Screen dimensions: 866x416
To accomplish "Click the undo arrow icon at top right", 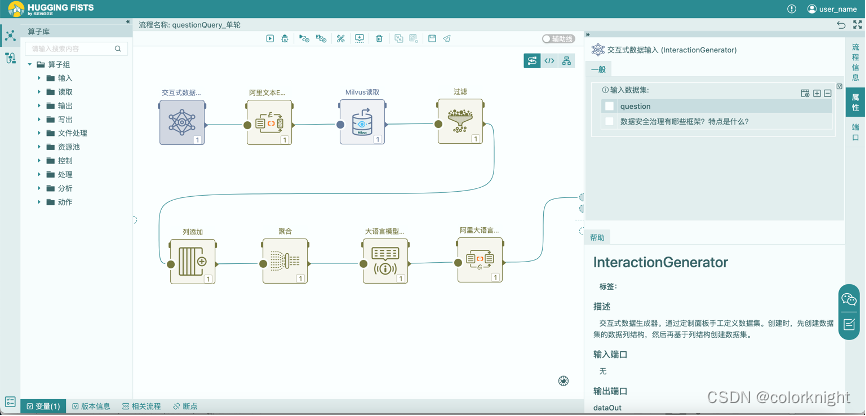I will point(841,25).
